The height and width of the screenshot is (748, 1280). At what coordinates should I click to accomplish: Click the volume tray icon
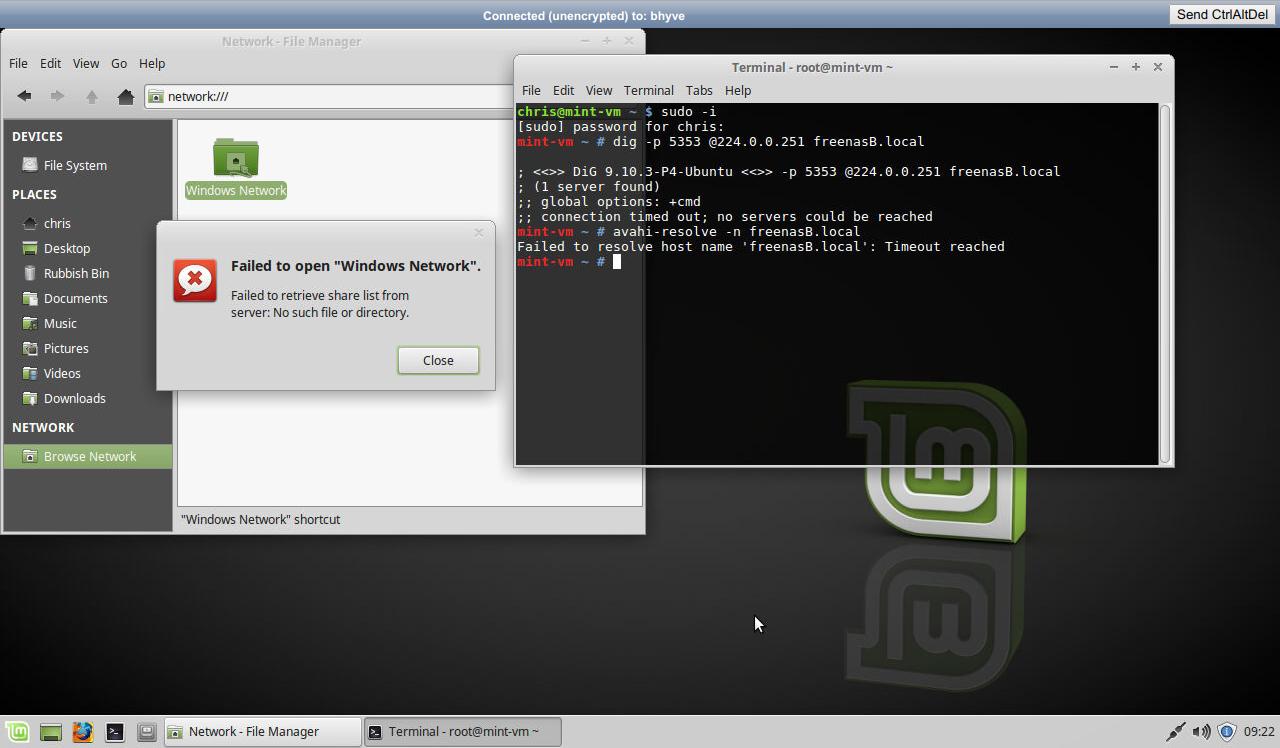1202,732
